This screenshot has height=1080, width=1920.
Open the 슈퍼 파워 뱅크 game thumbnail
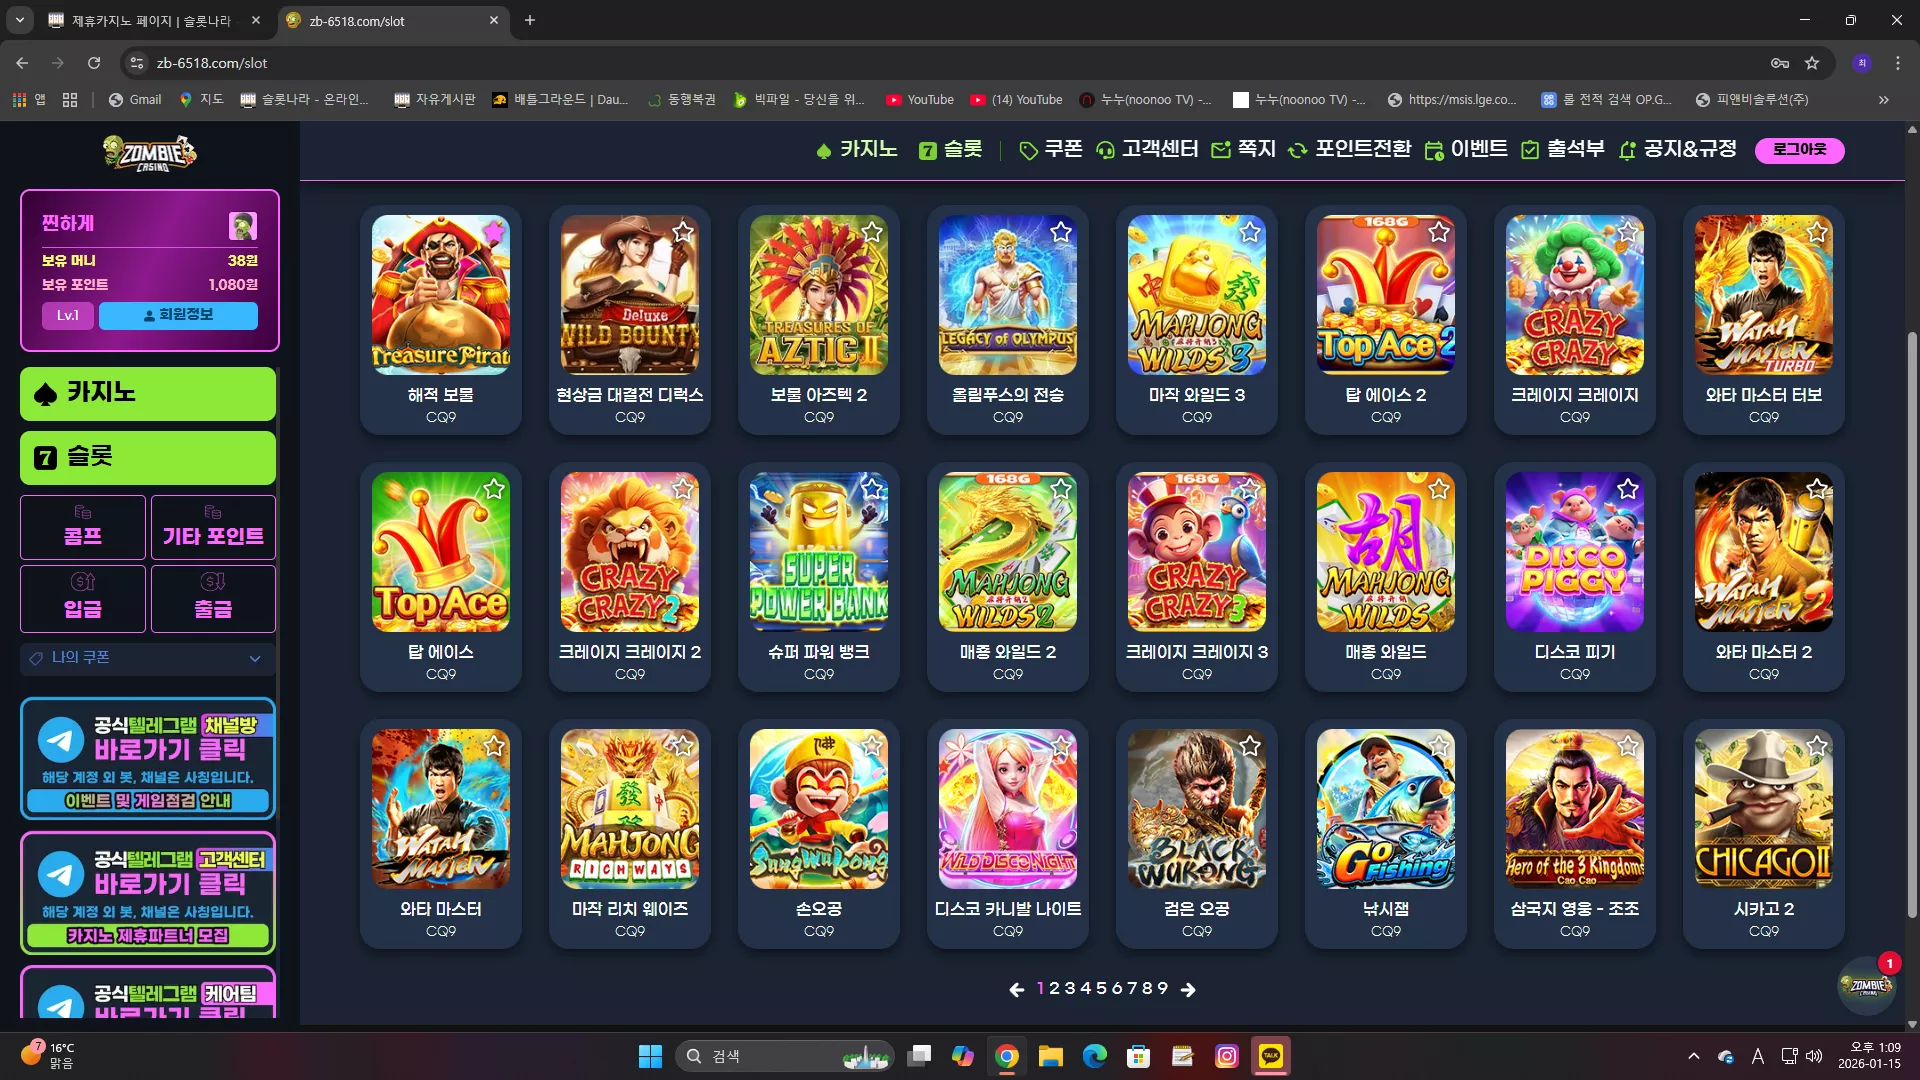point(819,552)
